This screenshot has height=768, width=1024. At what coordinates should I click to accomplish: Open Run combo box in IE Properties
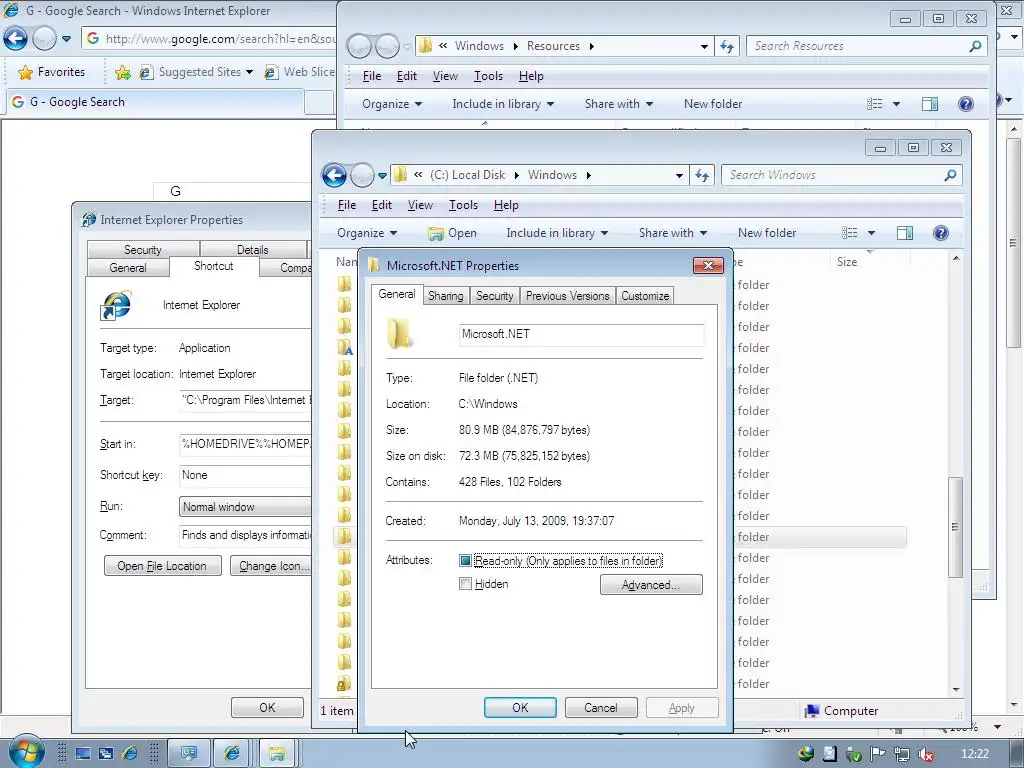click(246, 507)
